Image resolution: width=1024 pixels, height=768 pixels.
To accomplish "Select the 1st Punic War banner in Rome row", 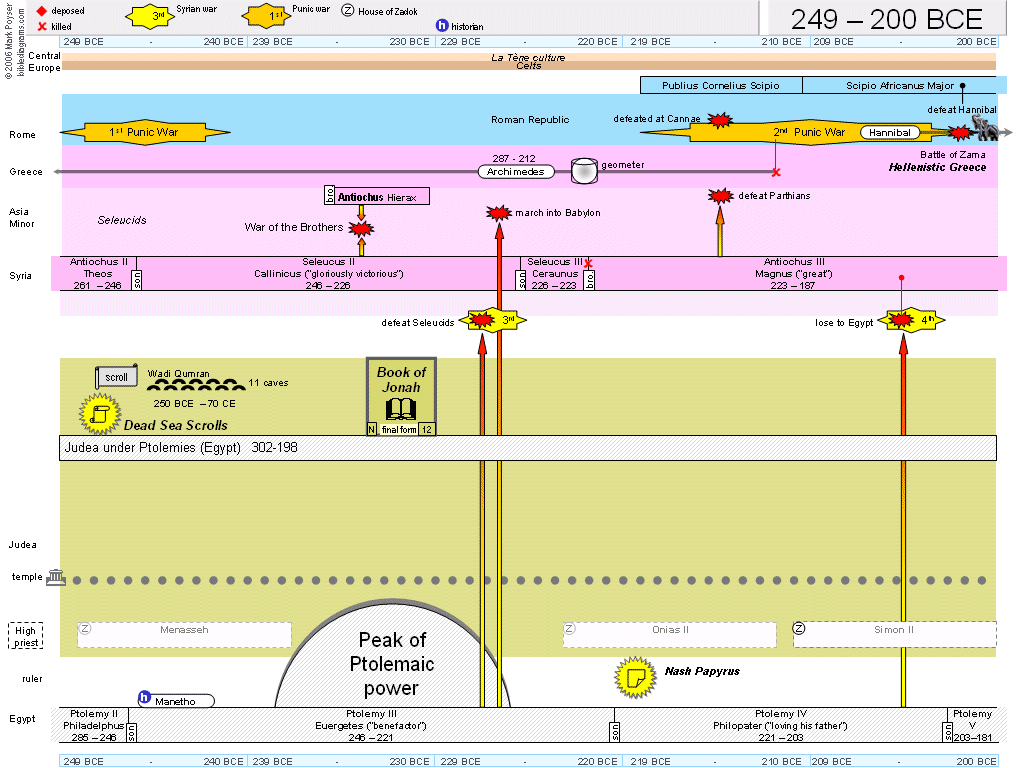I will 146,132.
